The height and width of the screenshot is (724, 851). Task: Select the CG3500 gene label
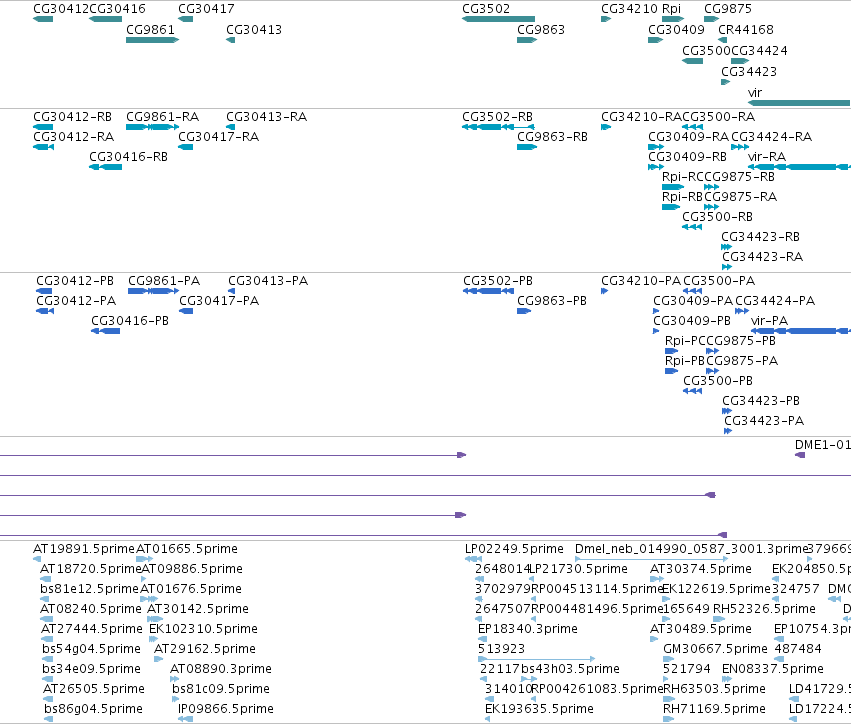click(x=706, y=50)
